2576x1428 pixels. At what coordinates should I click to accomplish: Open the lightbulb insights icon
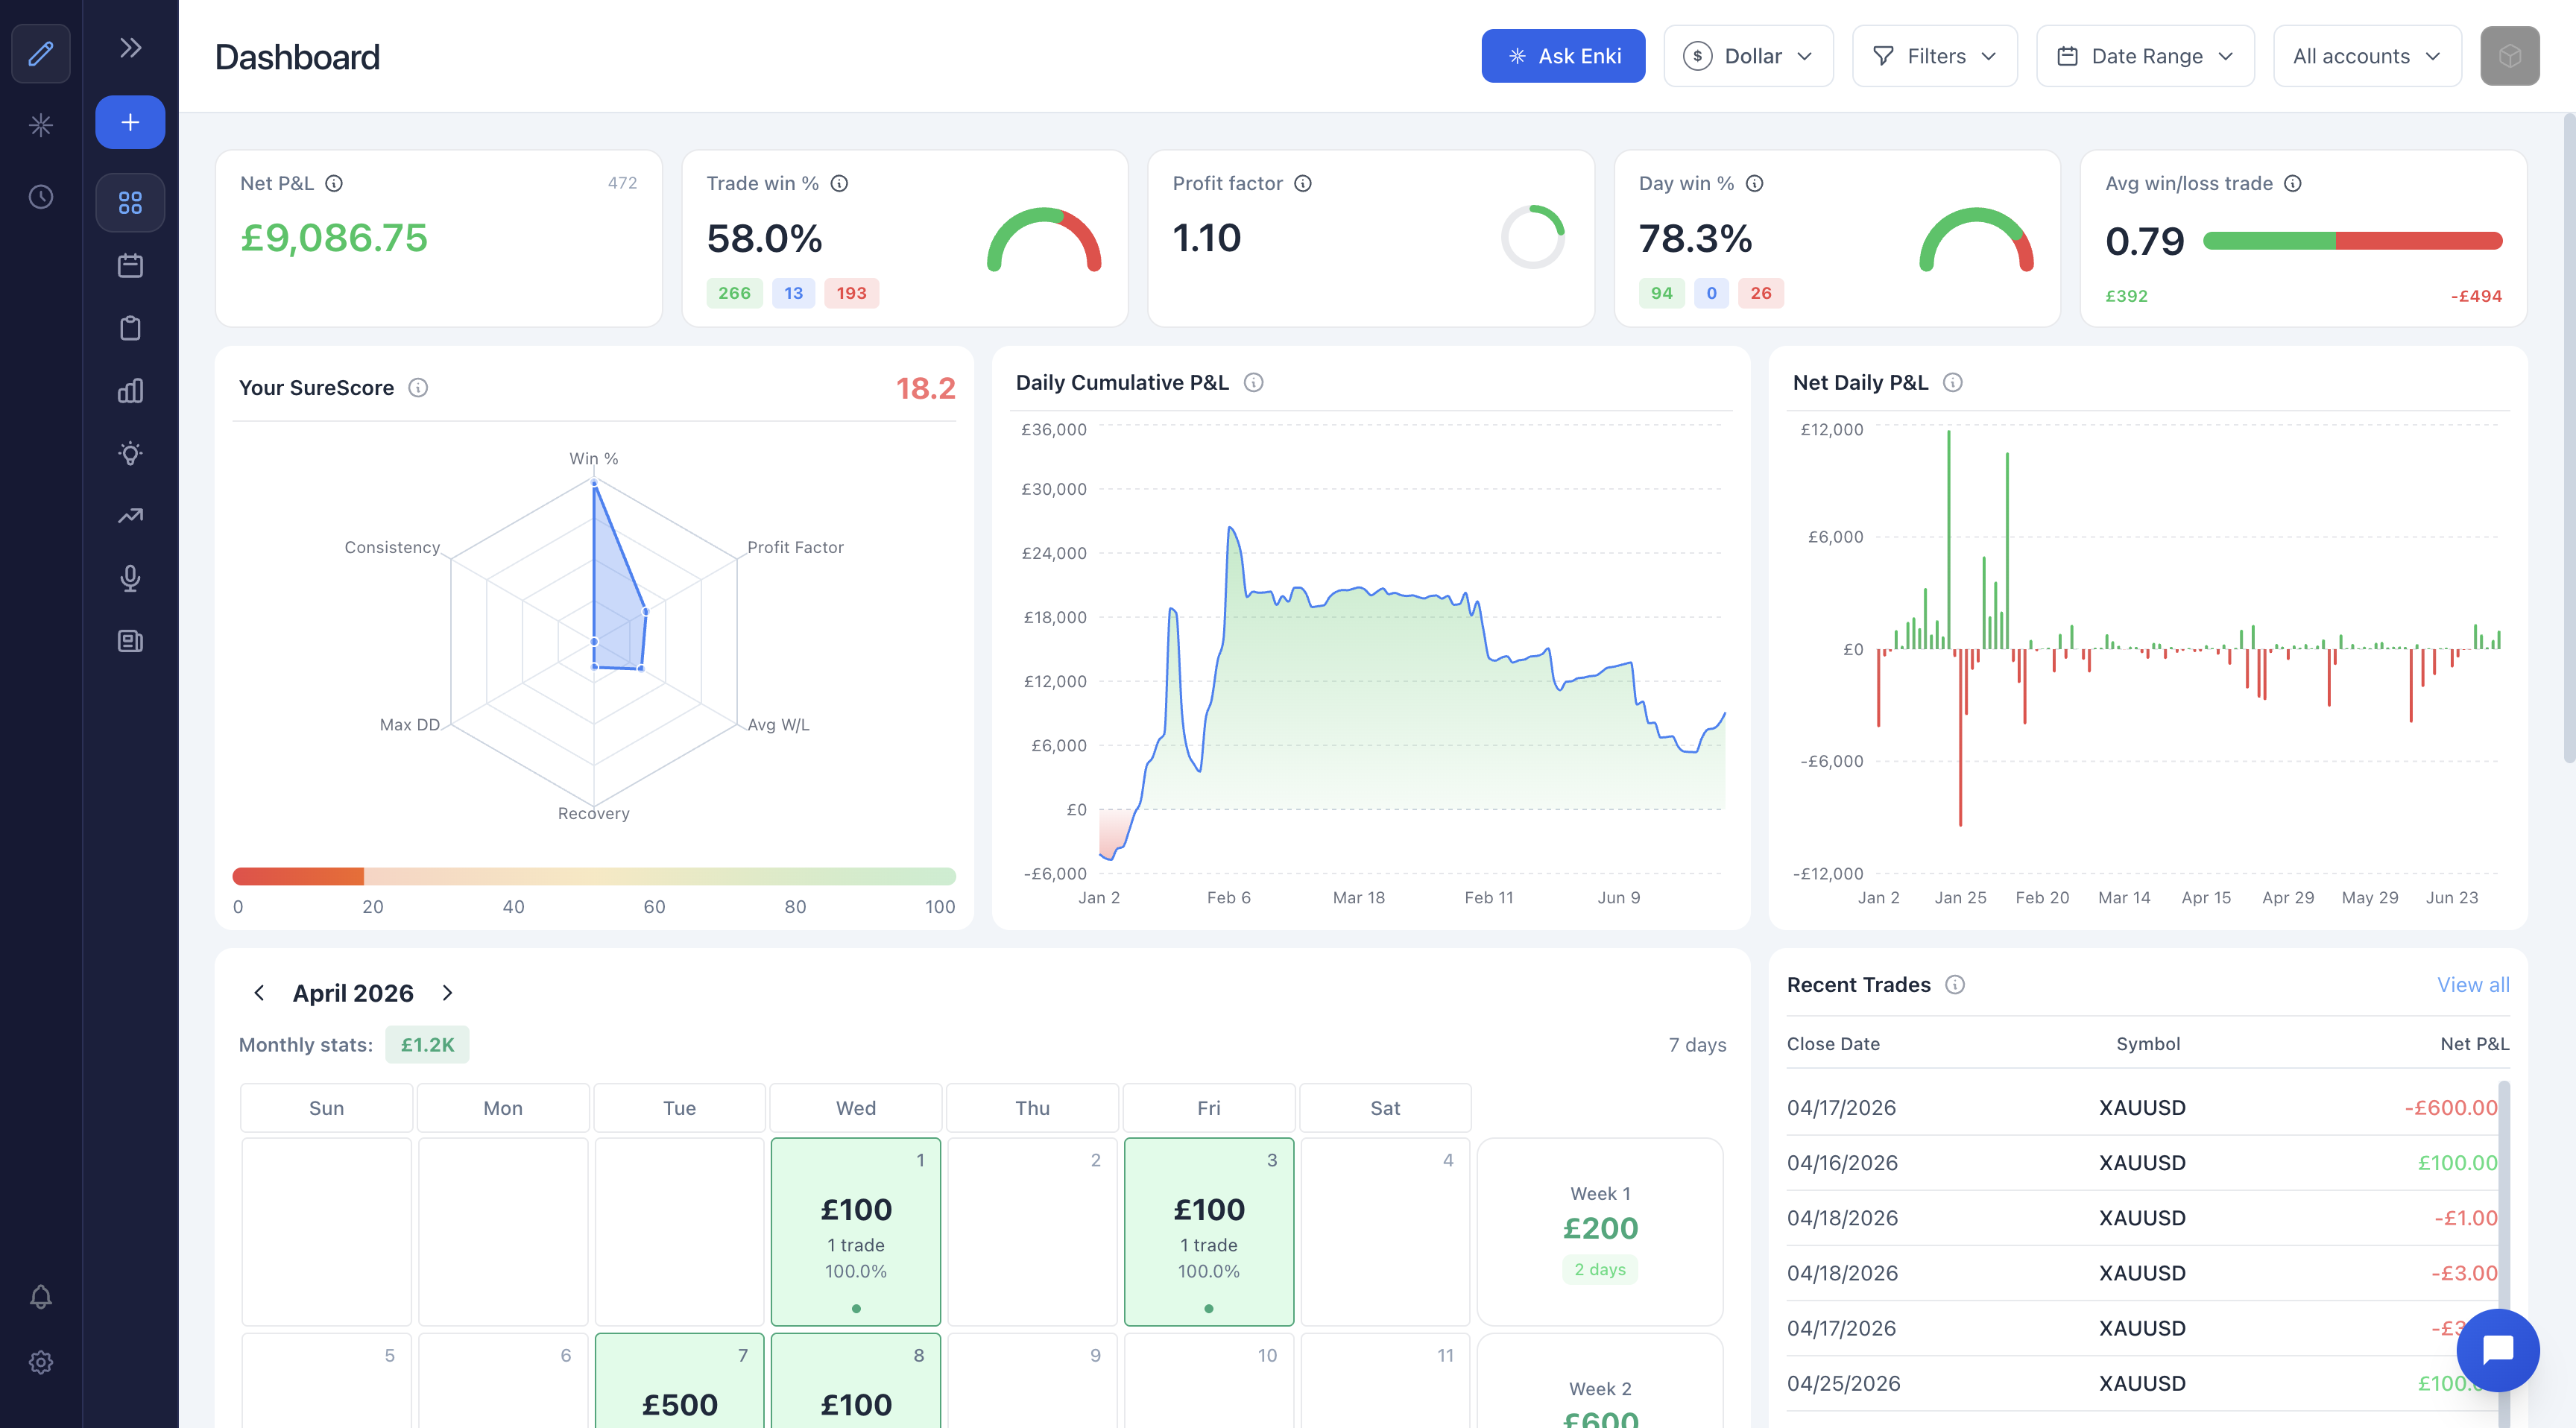[130, 453]
